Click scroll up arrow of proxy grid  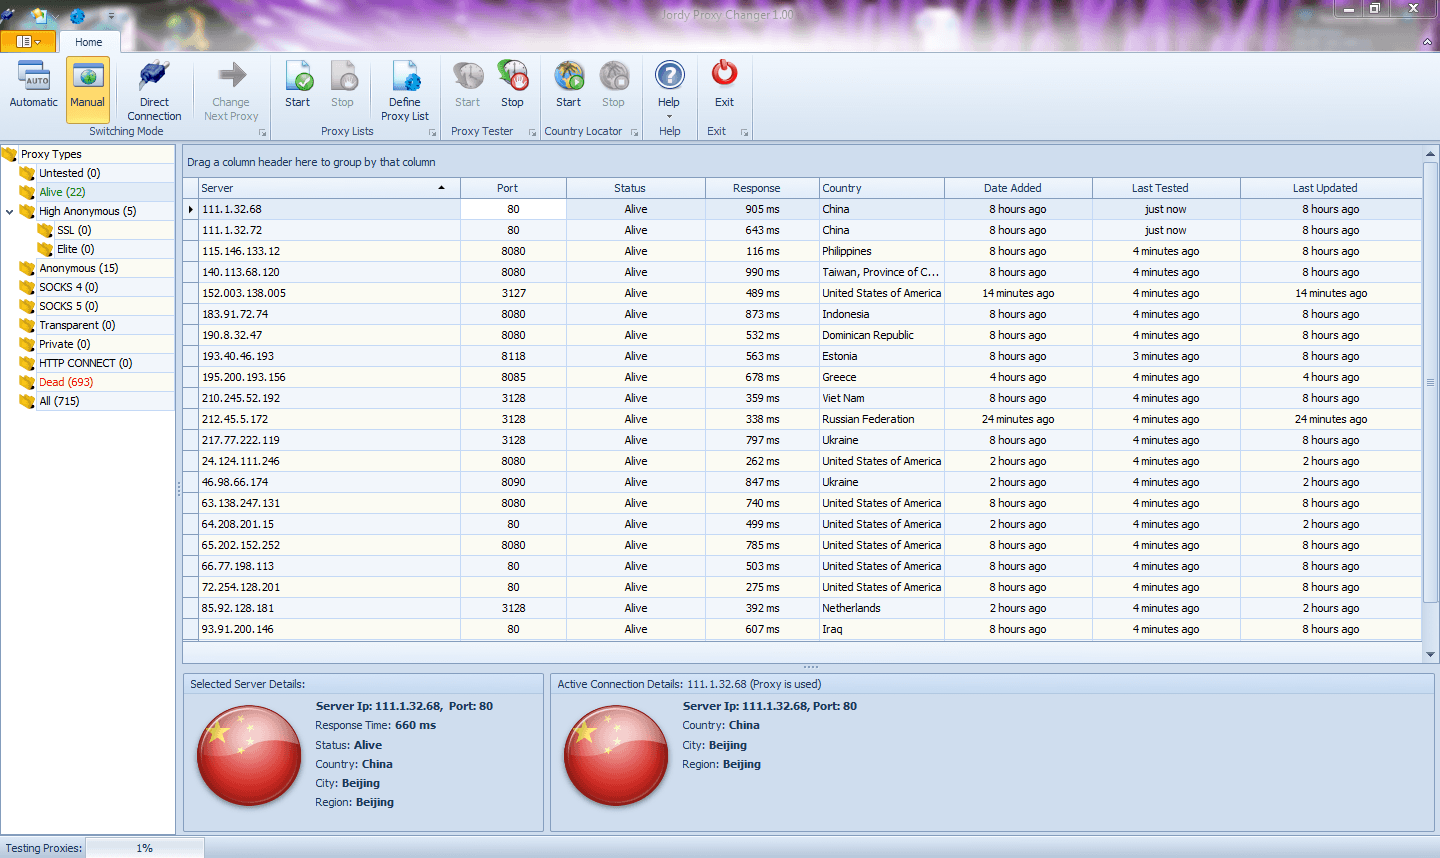click(1430, 154)
